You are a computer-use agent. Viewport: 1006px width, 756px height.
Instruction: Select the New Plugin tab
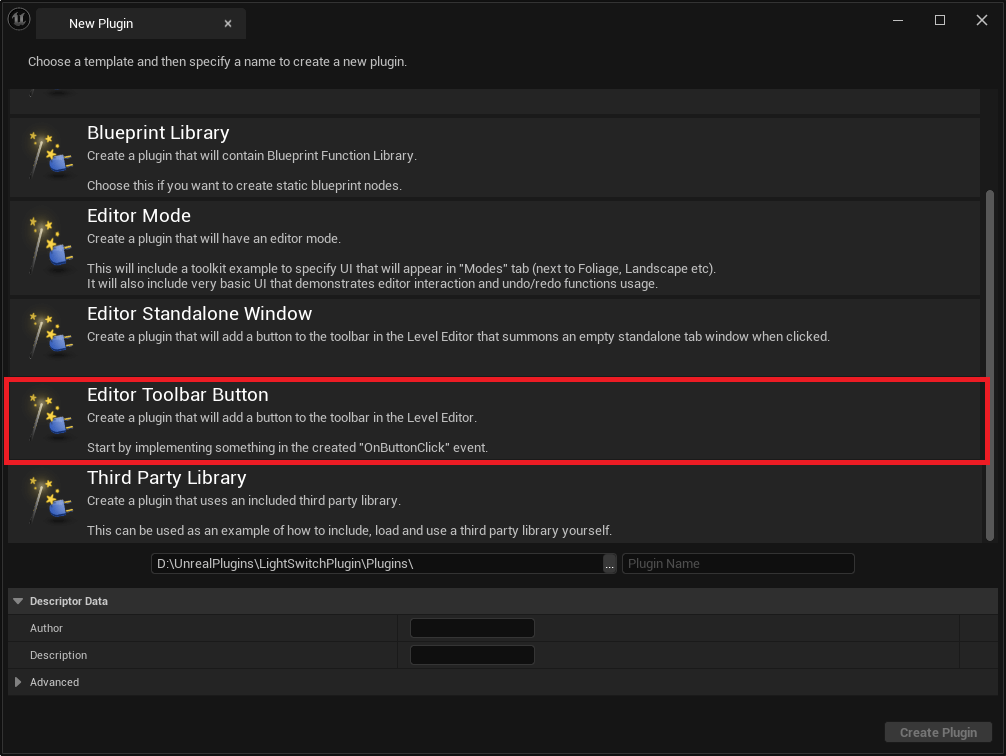pos(101,23)
